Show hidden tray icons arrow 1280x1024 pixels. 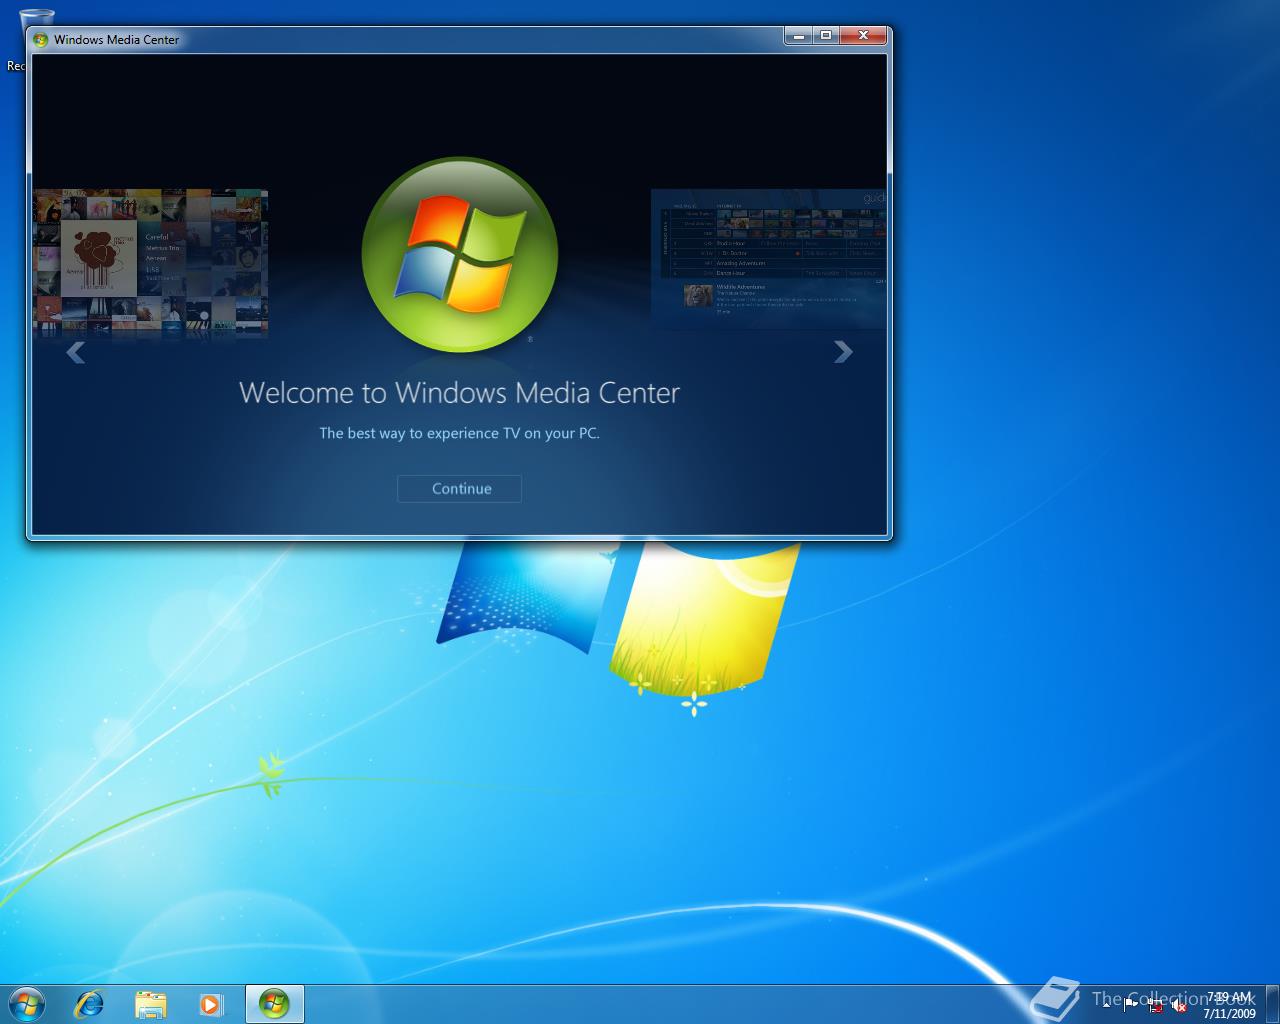(1106, 1004)
